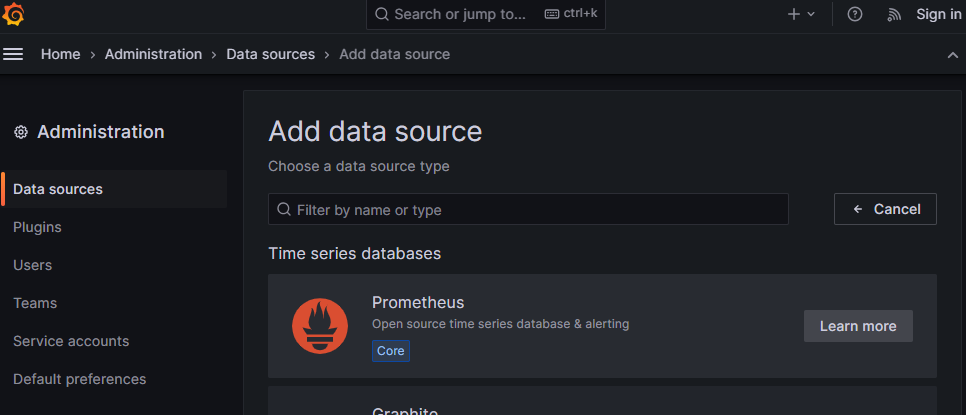Go to Administration breadcrumb
This screenshot has height=415, width=966.
[153, 54]
